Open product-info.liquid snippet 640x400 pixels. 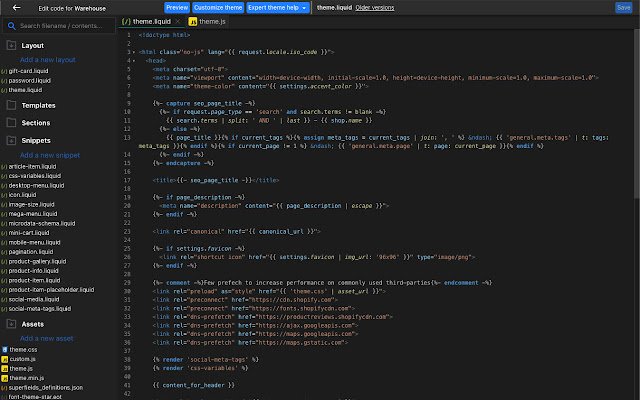click(x=33, y=271)
